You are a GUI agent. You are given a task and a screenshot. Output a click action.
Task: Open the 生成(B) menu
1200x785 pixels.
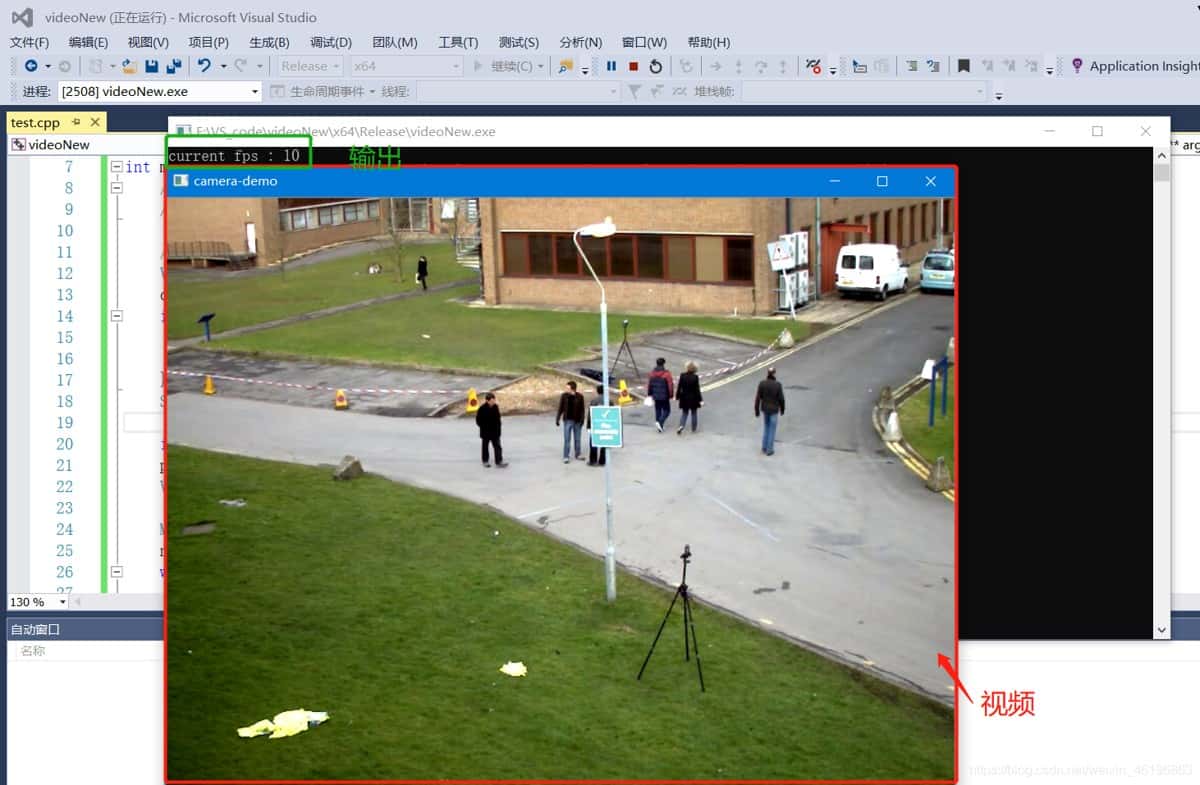pyautogui.click(x=269, y=42)
